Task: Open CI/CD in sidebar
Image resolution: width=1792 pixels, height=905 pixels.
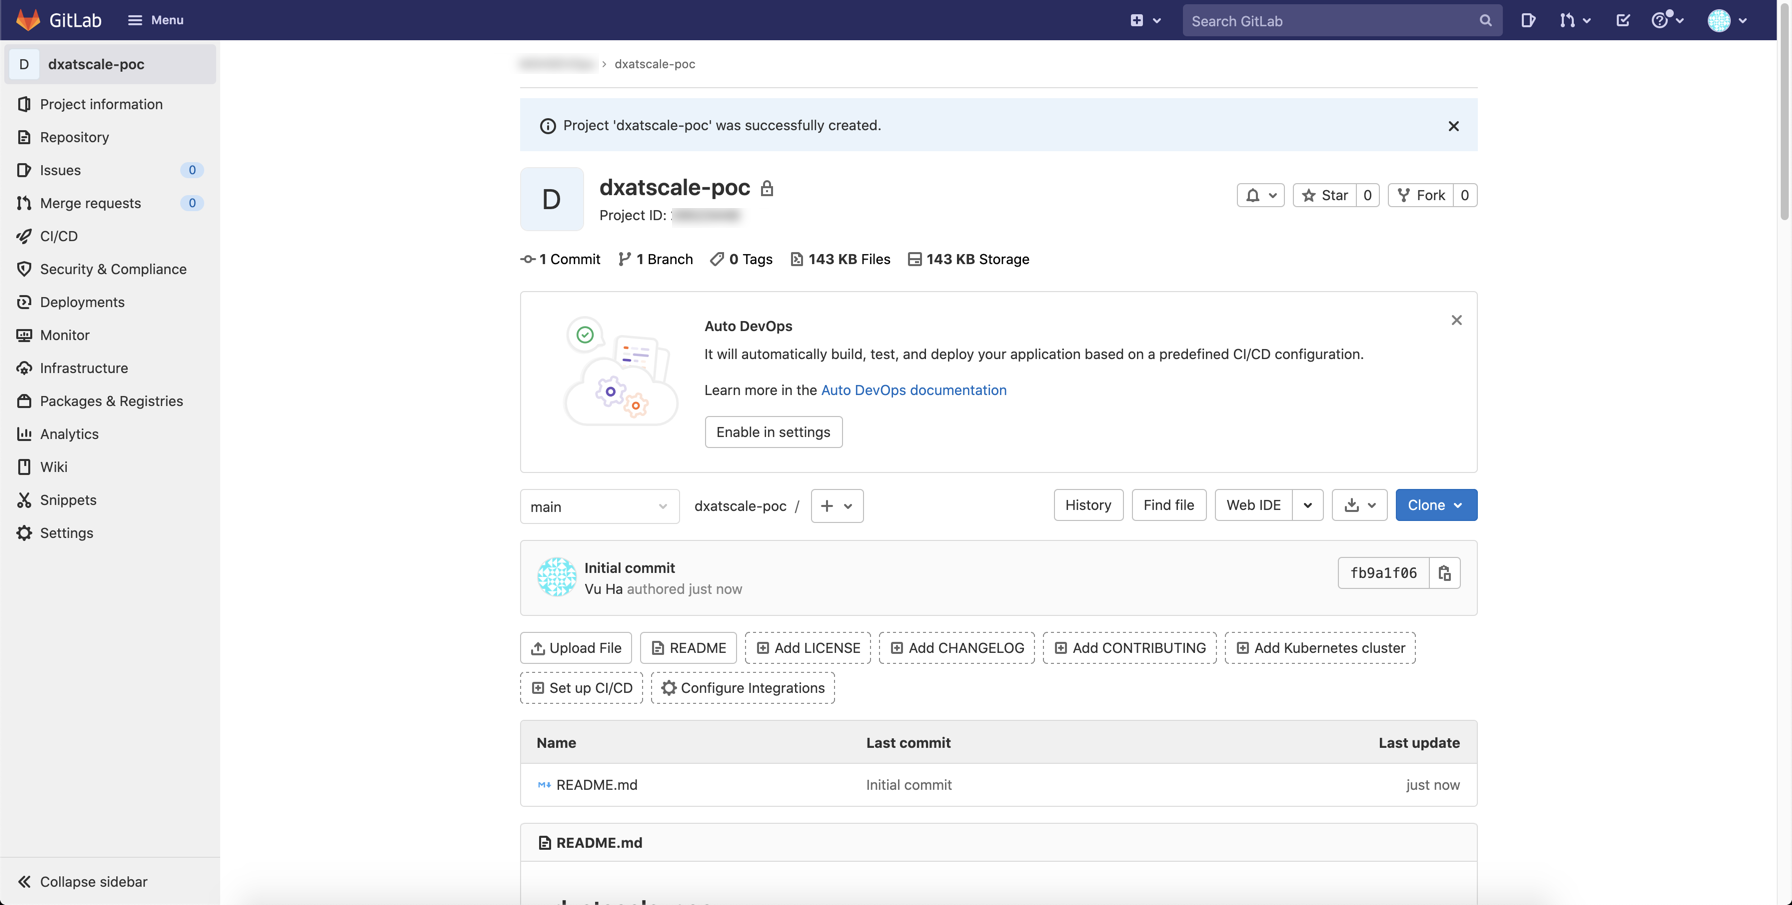Action: [110, 236]
